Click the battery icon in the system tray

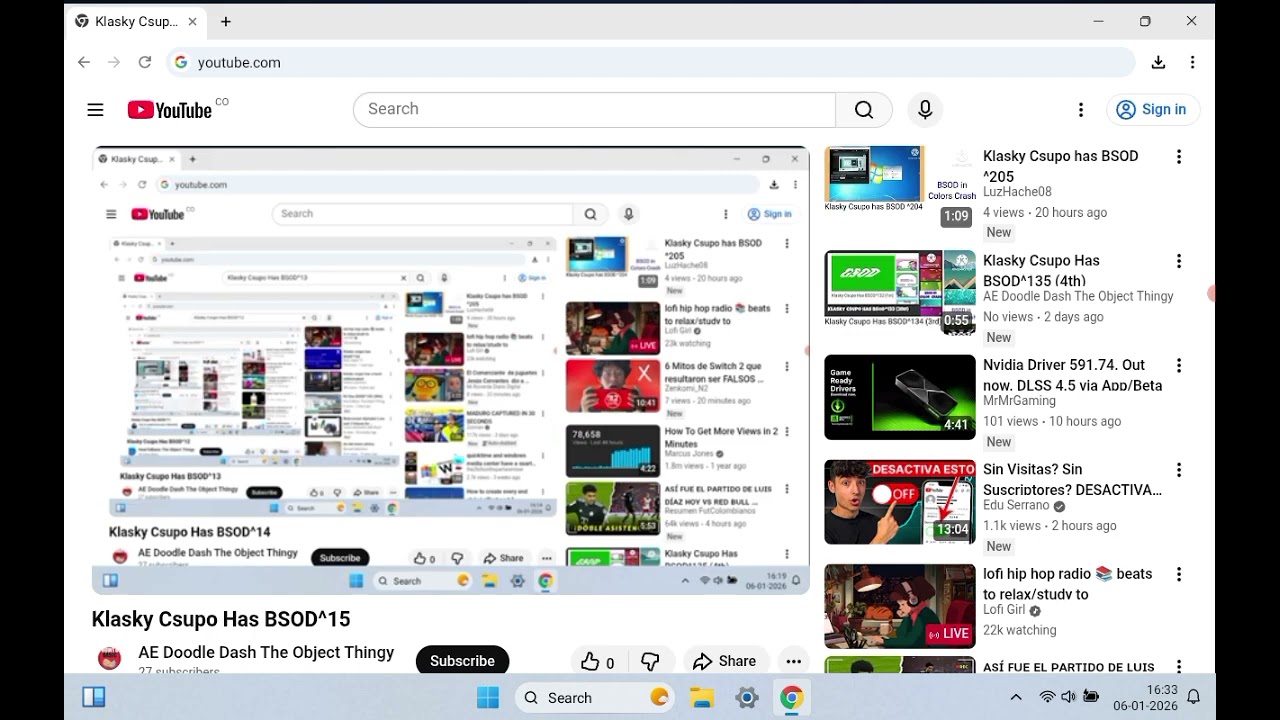(x=1091, y=697)
